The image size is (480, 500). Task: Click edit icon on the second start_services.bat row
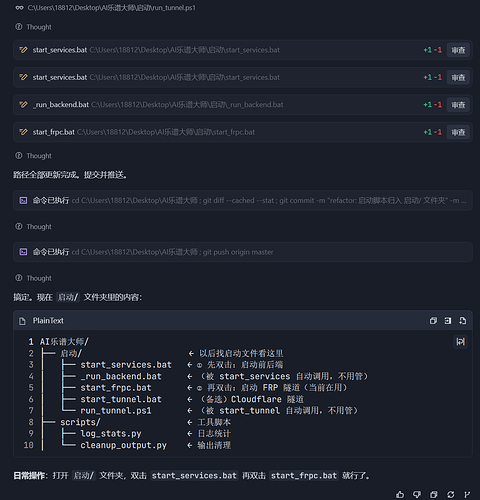click(23, 77)
